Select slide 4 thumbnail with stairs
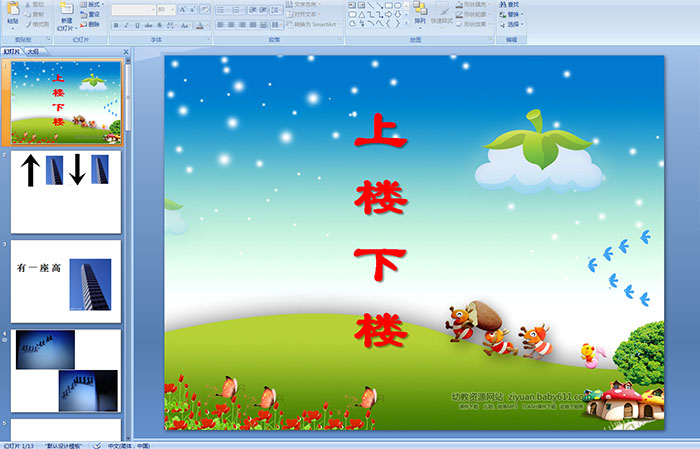 [66, 371]
